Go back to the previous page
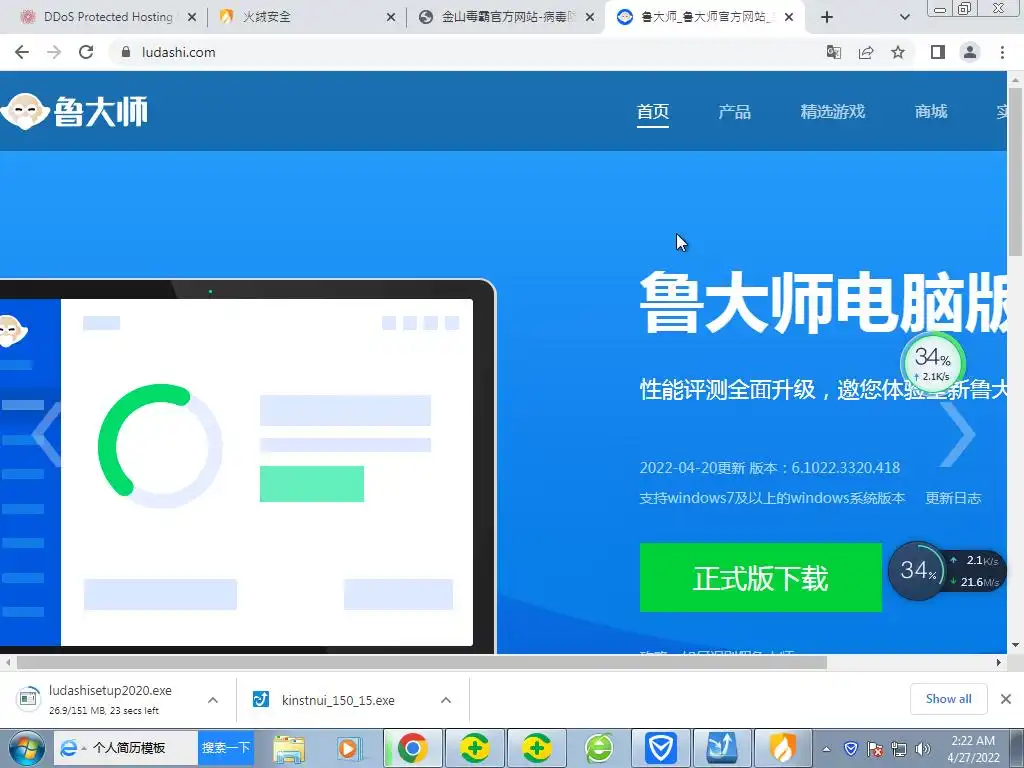Screen dimensions: 1024x768 tap(22, 52)
